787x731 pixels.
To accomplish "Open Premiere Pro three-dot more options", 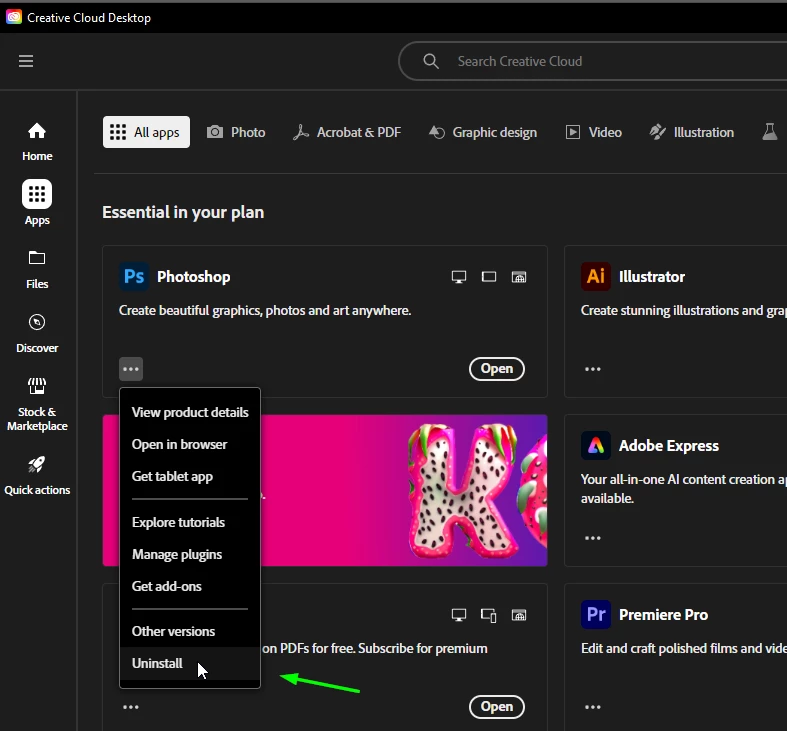I will [593, 707].
